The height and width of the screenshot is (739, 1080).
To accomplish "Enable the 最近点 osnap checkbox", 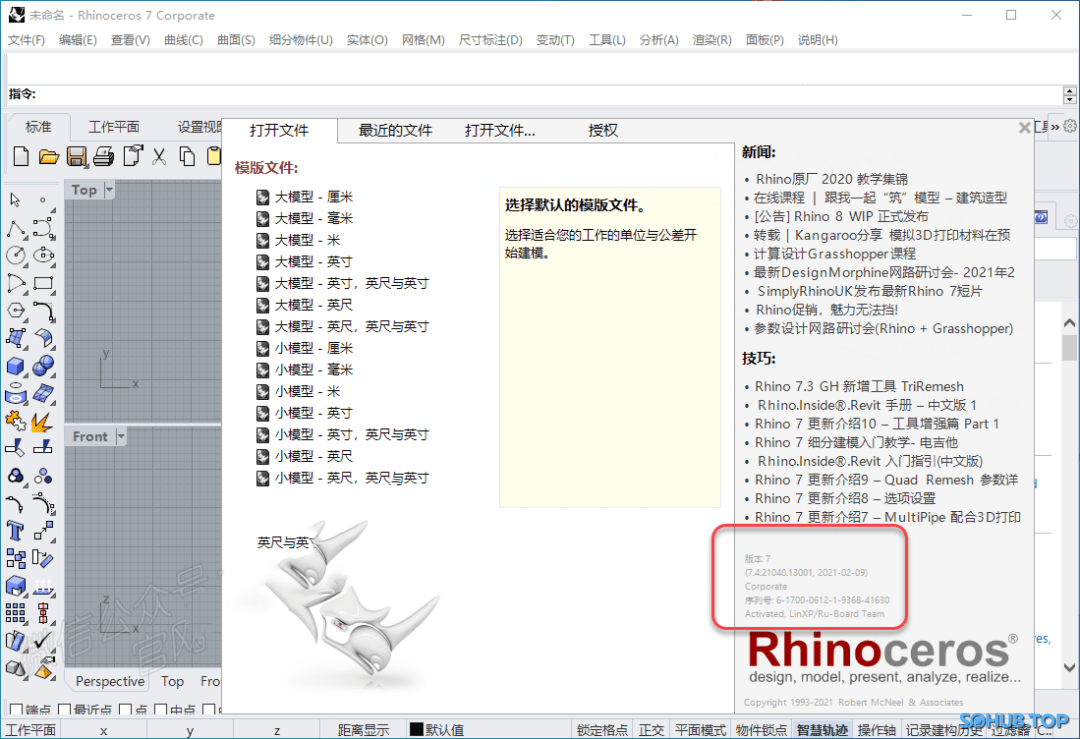I will tap(65, 709).
